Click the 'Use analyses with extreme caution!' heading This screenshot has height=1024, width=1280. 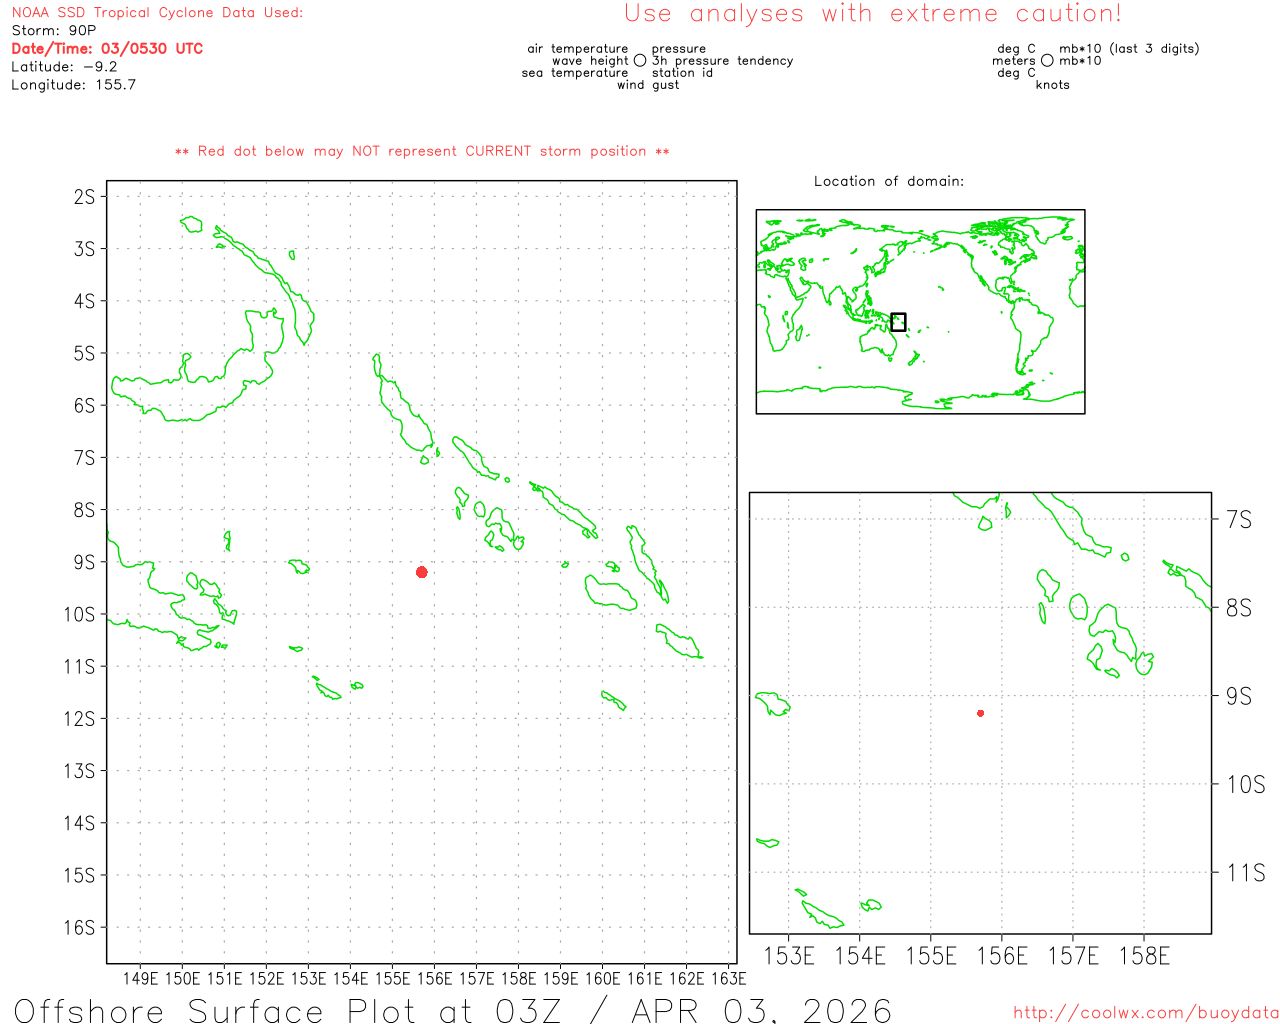click(x=872, y=14)
